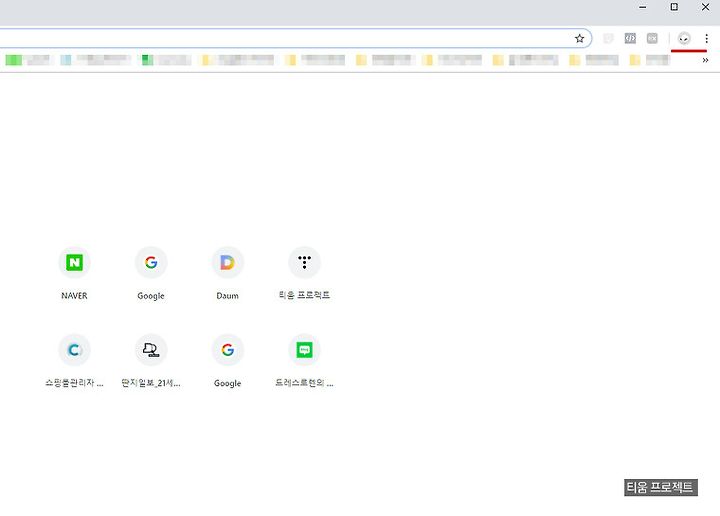Viewport: 720px width, 516px height.
Task: Open the 쇼핑몰관리자 shortcut with blue C icon
Action: pyautogui.click(x=74, y=360)
